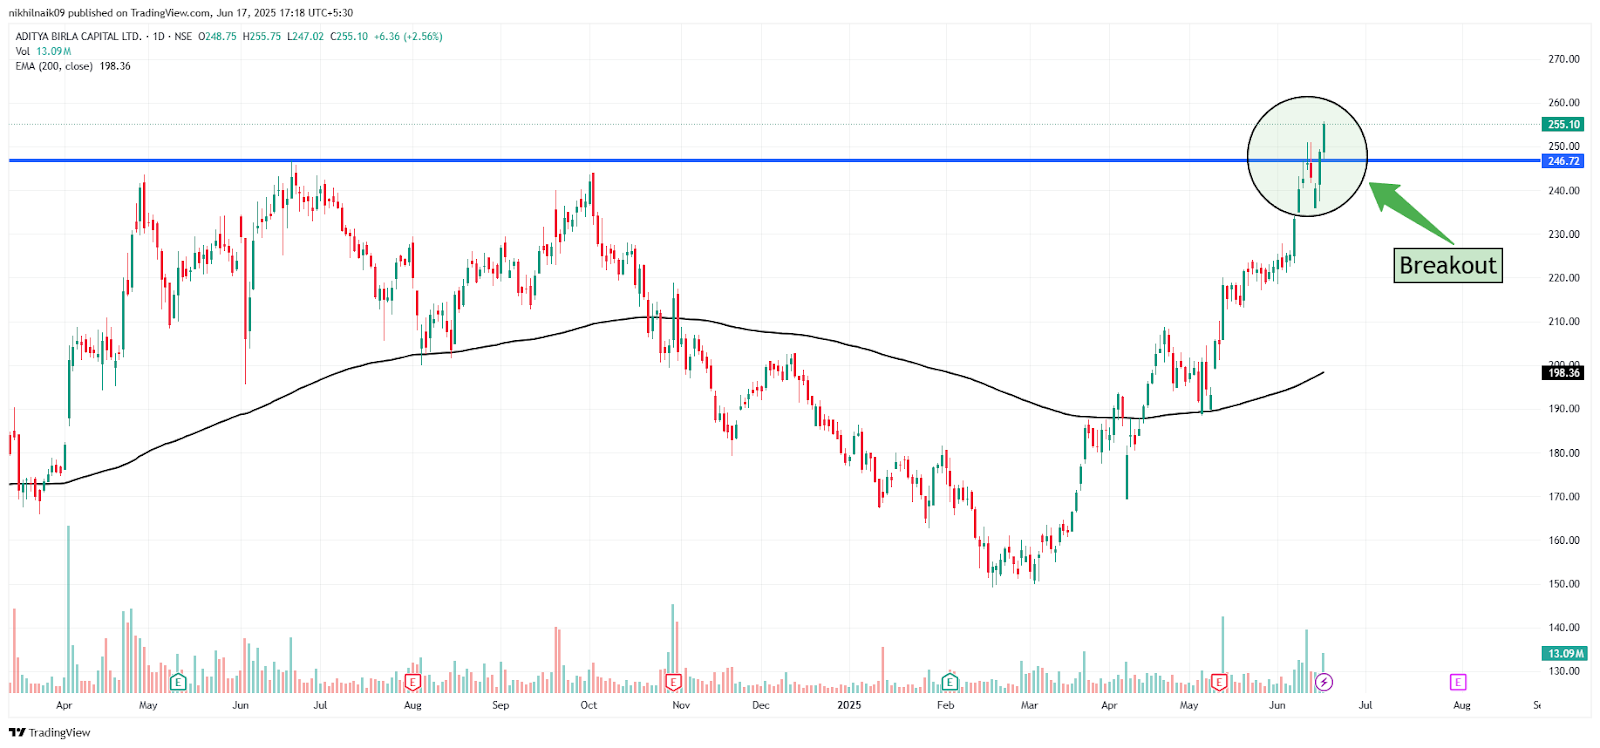Click the NSE exchange label
The height and width of the screenshot is (748, 1600).
pos(183,36)
